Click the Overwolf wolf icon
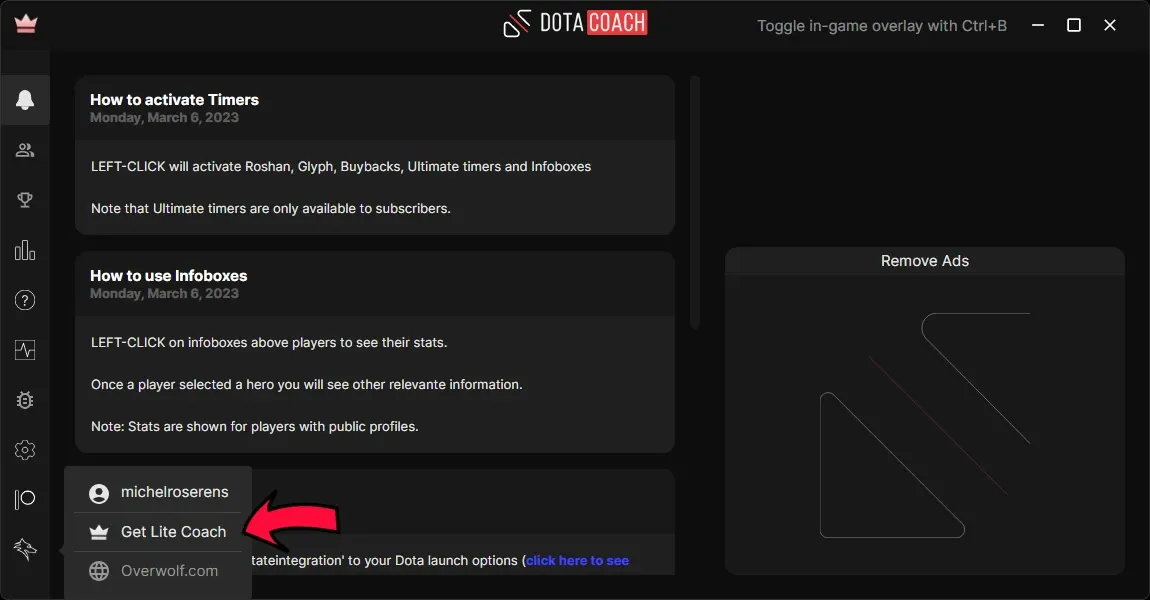 coord(25,549)
